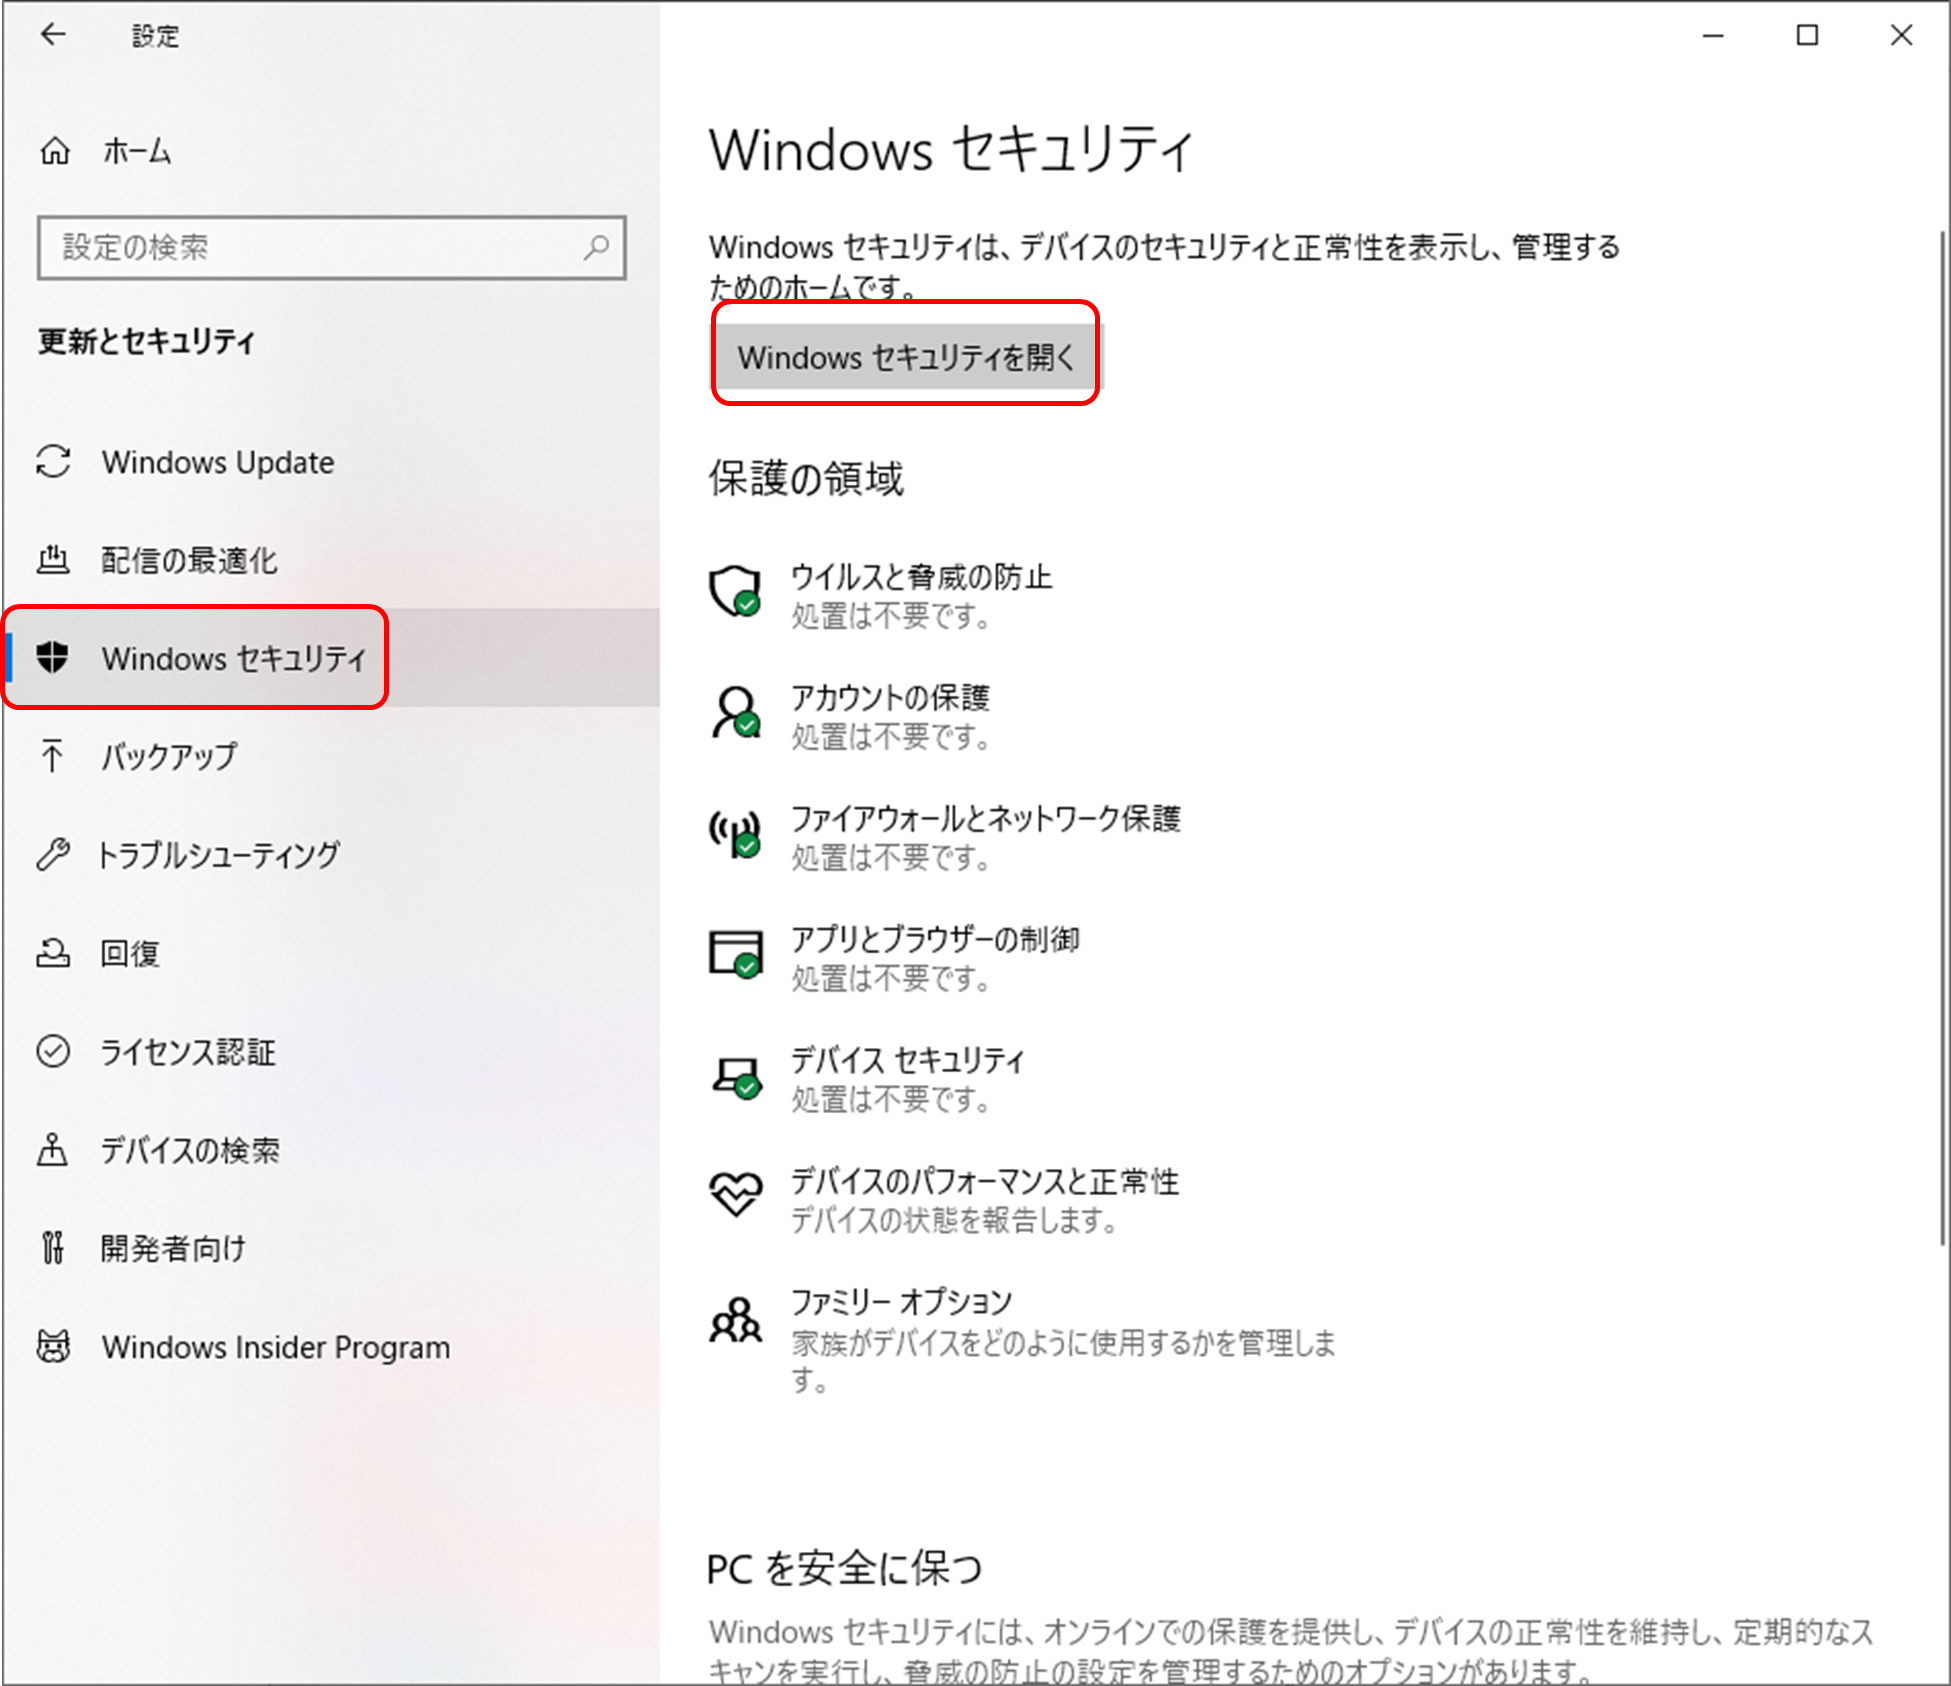This screenshot has height=1686, width=1951.
Task: Open アカウントの保護 link
Action: (890, 698)
